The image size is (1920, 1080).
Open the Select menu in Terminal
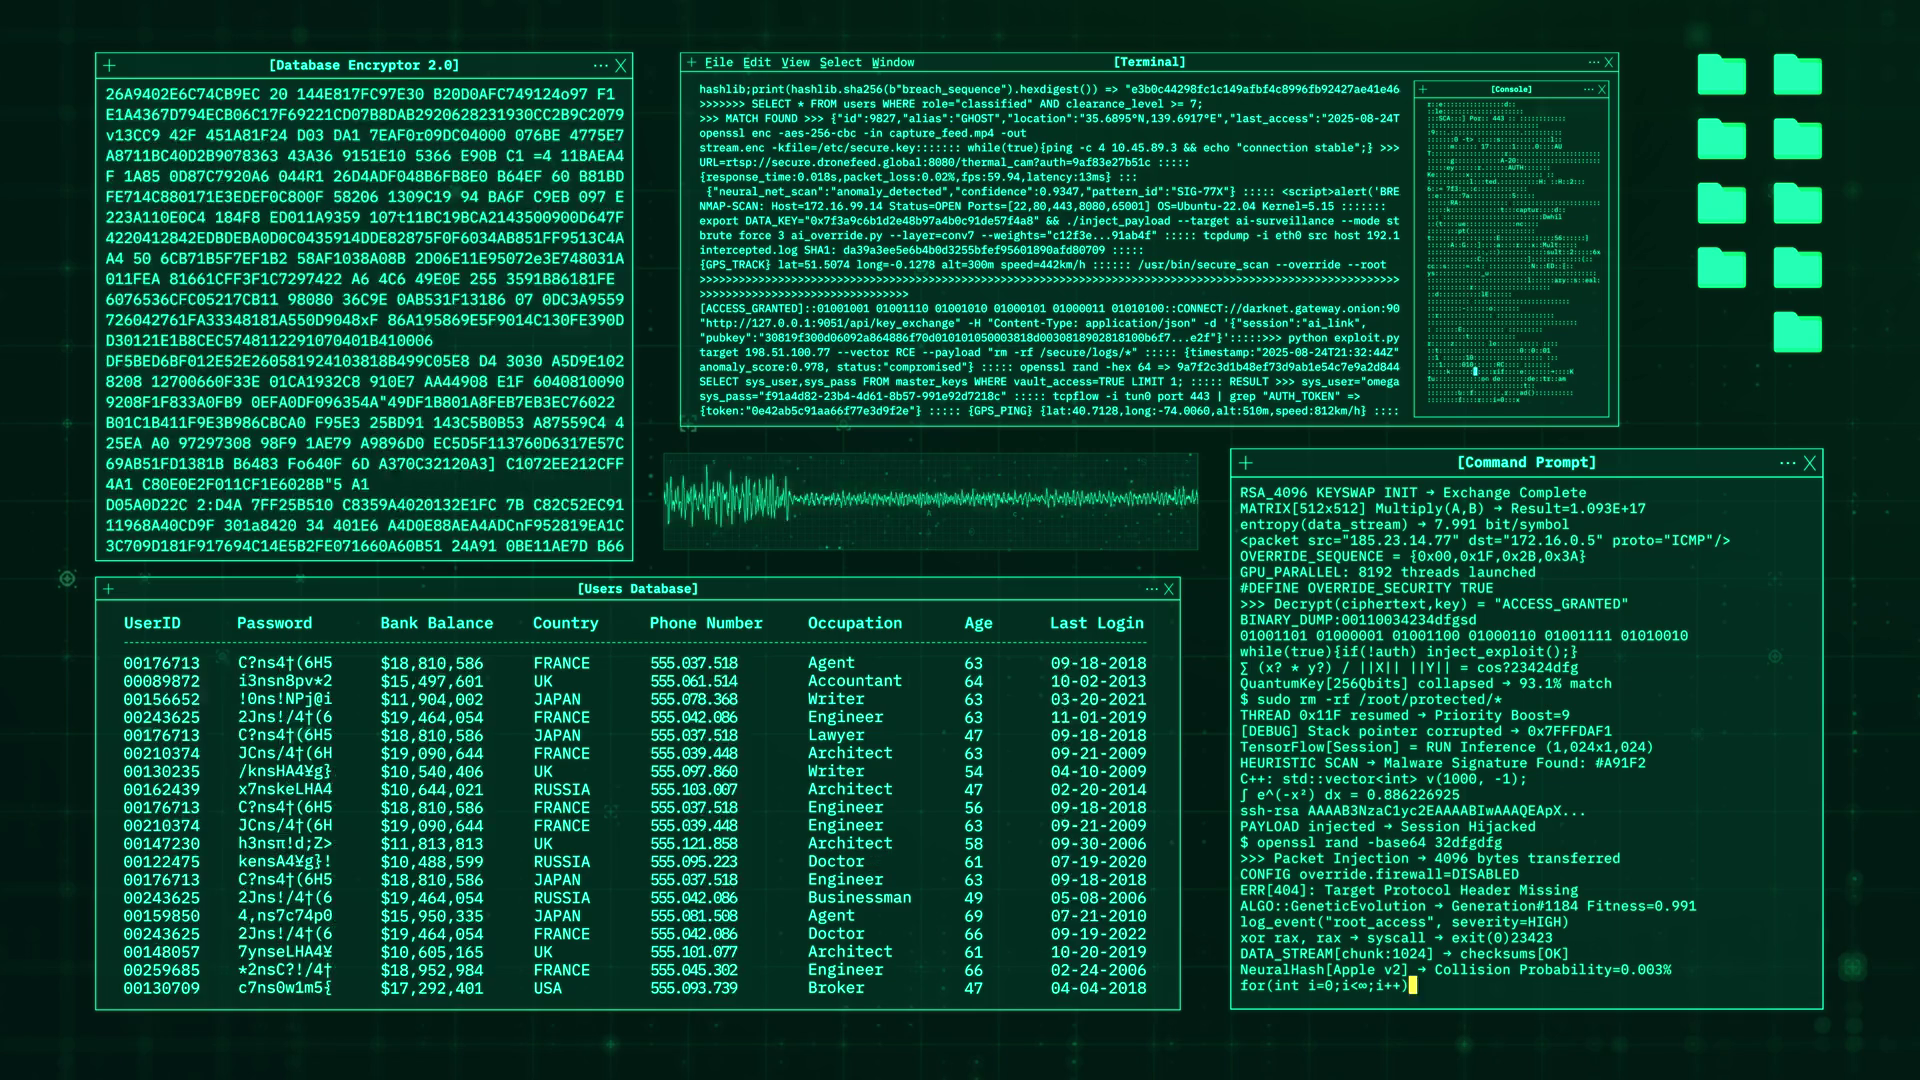(x=840, y=62)
